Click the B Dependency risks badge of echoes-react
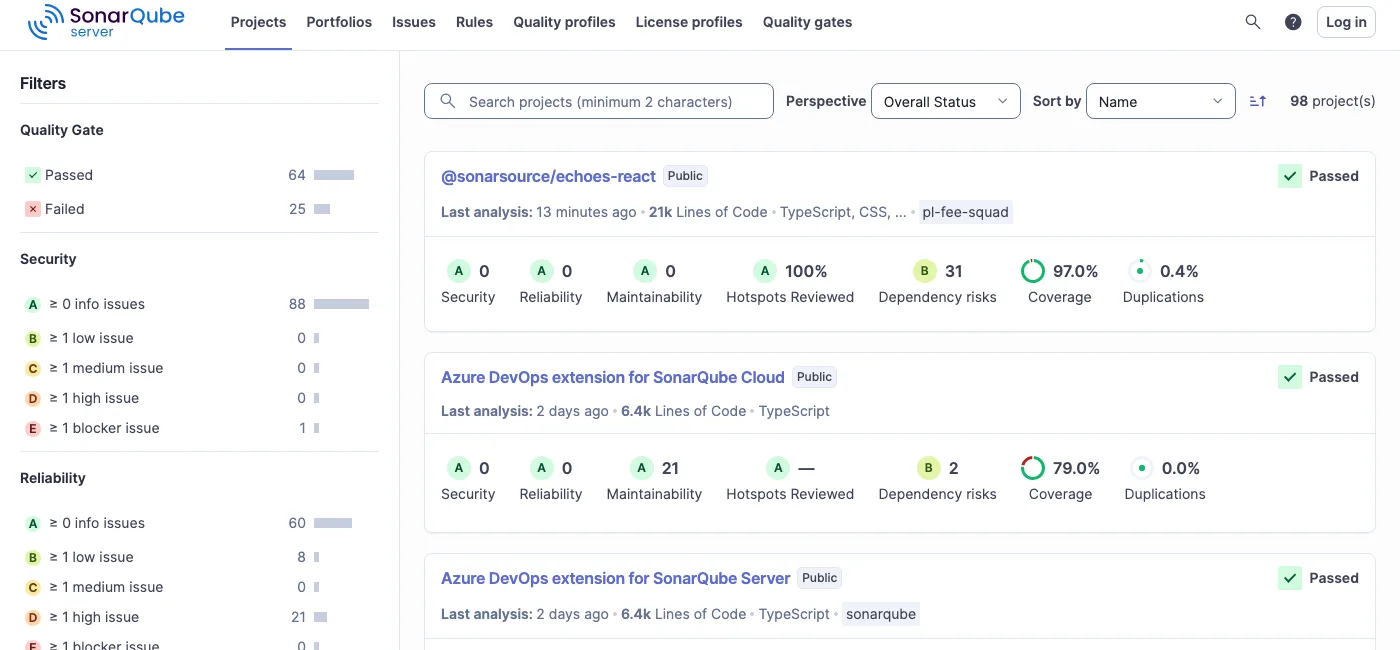The width and height of the screenshot is (1400, 650). tap(924, 270)
